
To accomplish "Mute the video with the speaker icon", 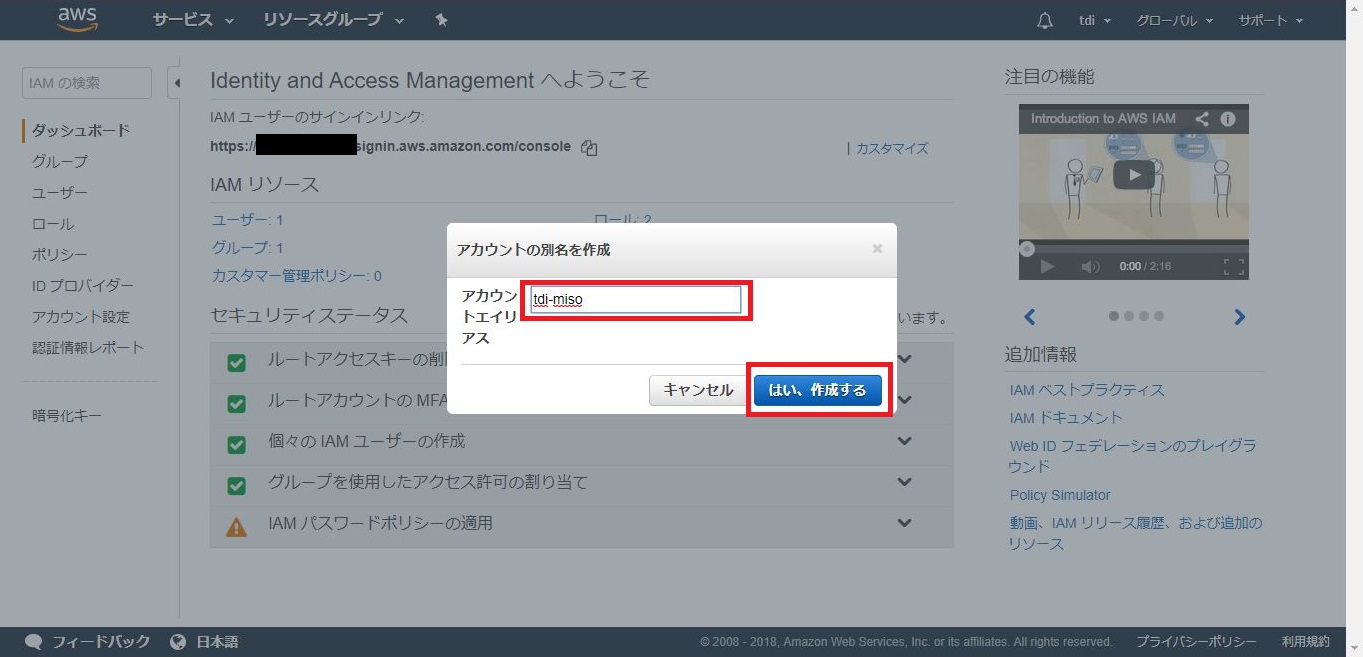I will (x=1090, y=267).
